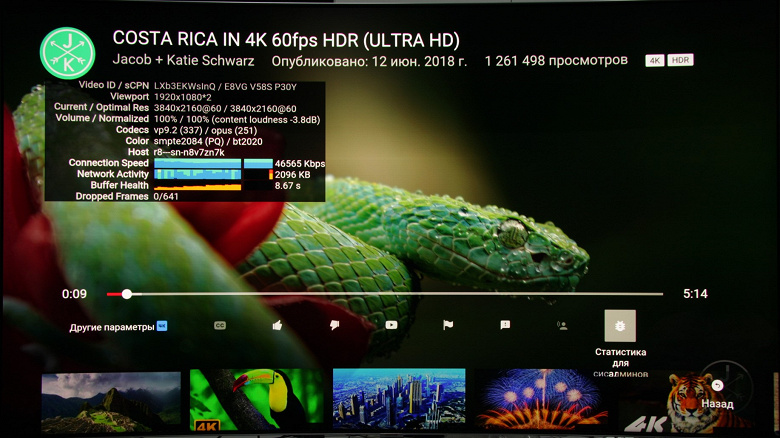Report the video using the flag icon
This screenshot has height=438, width=780.
coord(448,325)
